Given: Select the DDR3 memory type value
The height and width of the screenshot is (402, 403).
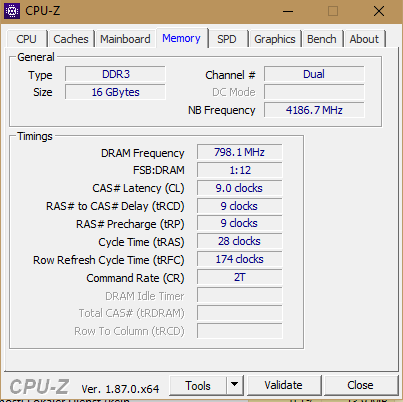Looking at the screenshot, I should click(x=115, y=74).
